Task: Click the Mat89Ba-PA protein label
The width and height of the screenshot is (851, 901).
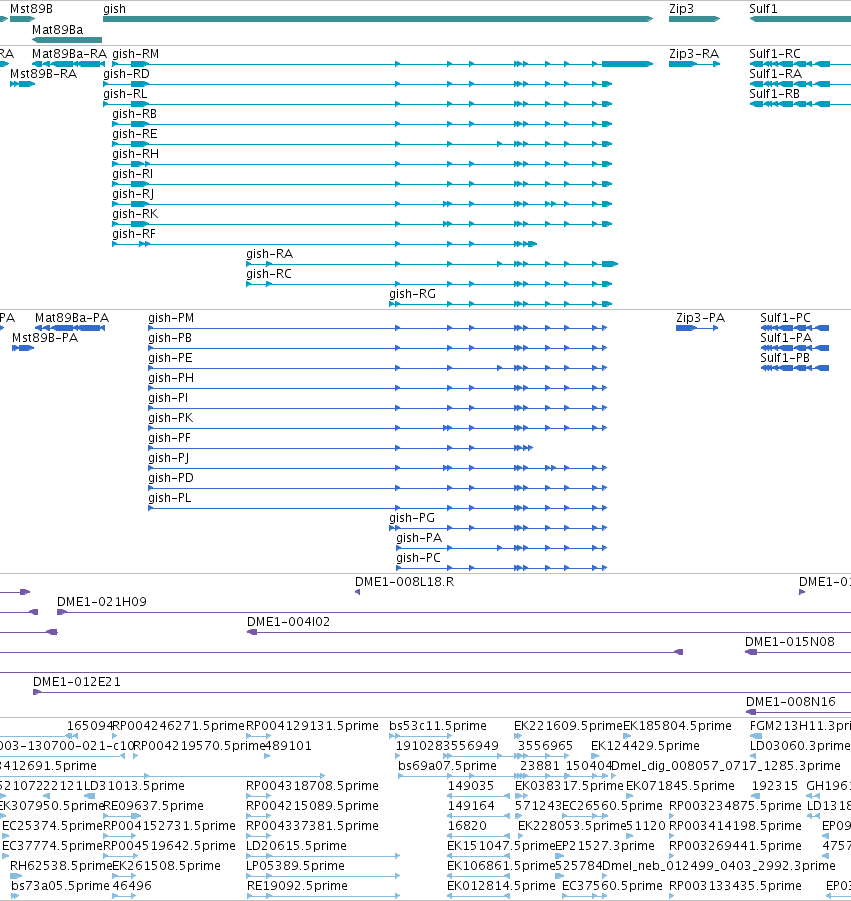Action: click(x=72, y=318)
